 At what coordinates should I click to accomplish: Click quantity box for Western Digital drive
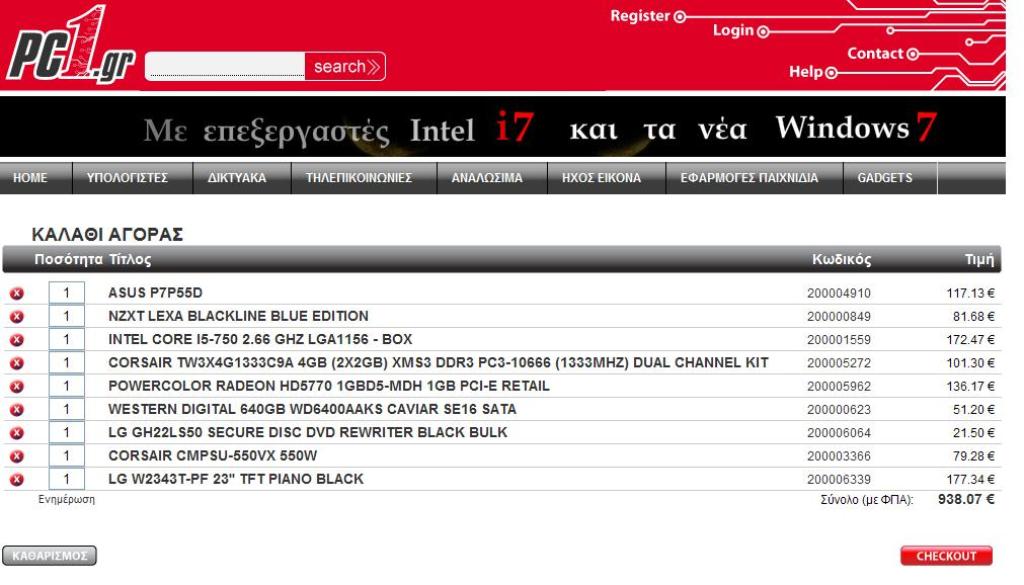click(x=67, y=409)
